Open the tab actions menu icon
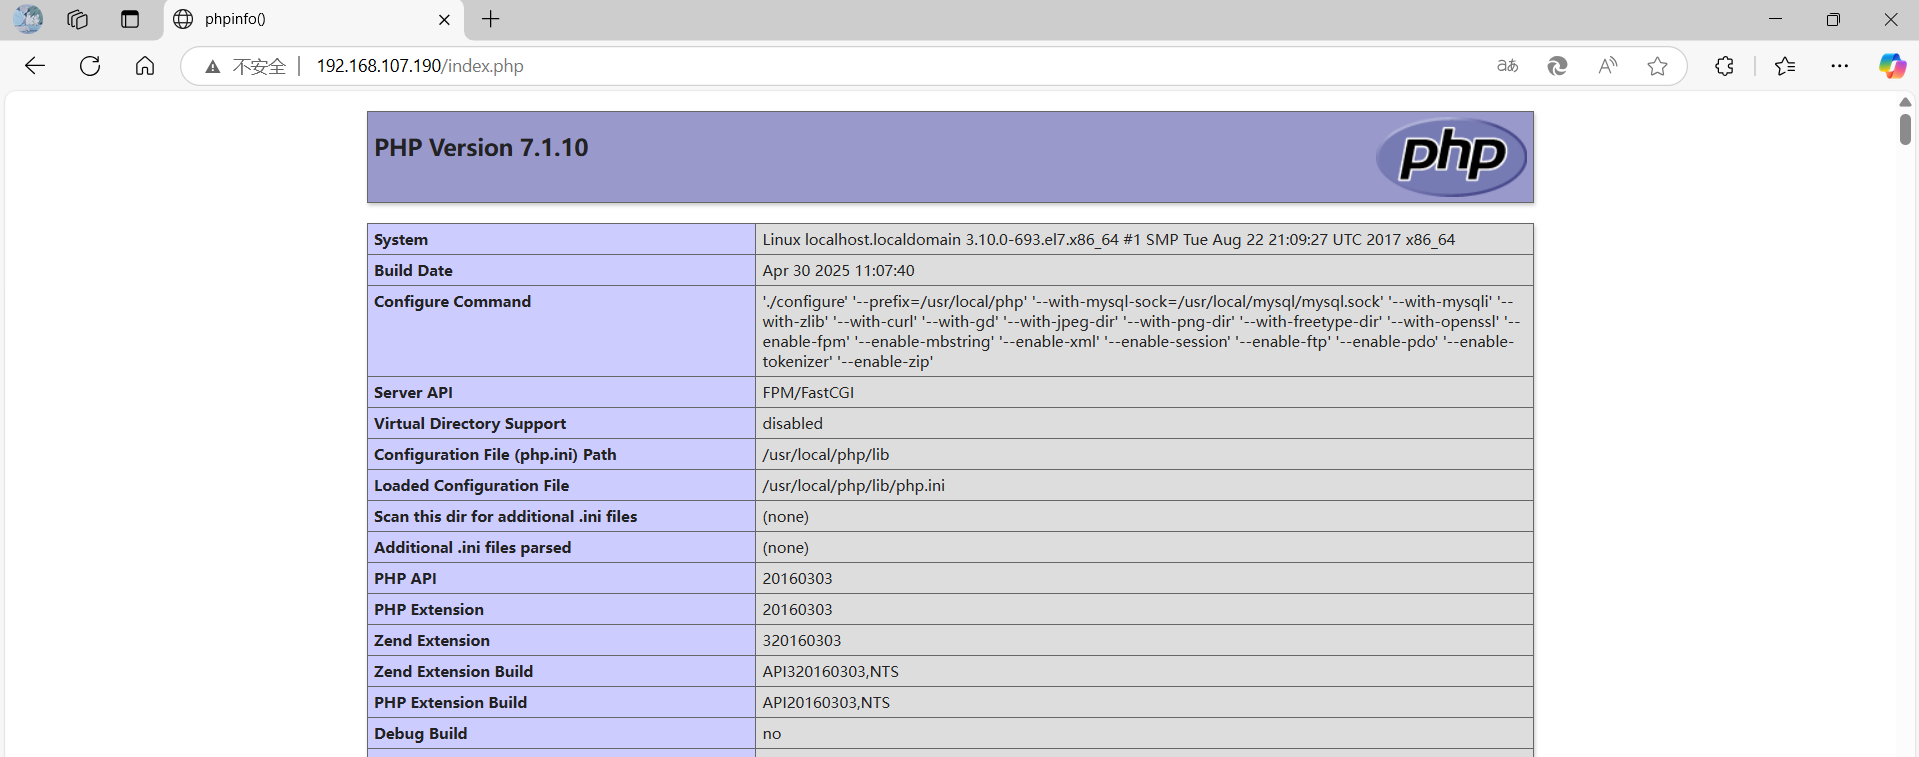1919x757 pixels. click(x=130, y=19)
